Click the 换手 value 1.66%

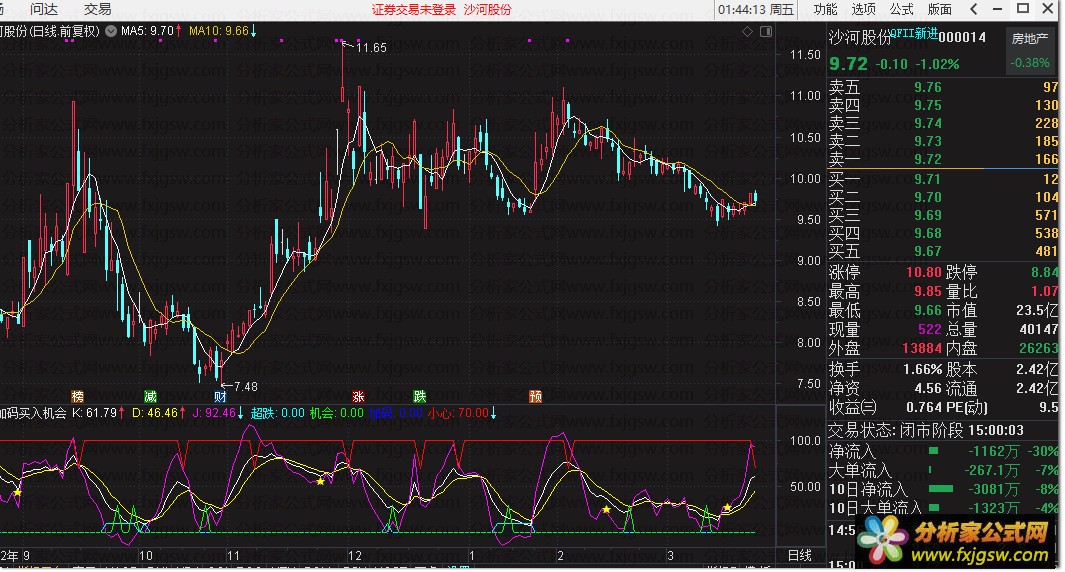(x=922, y=370)
